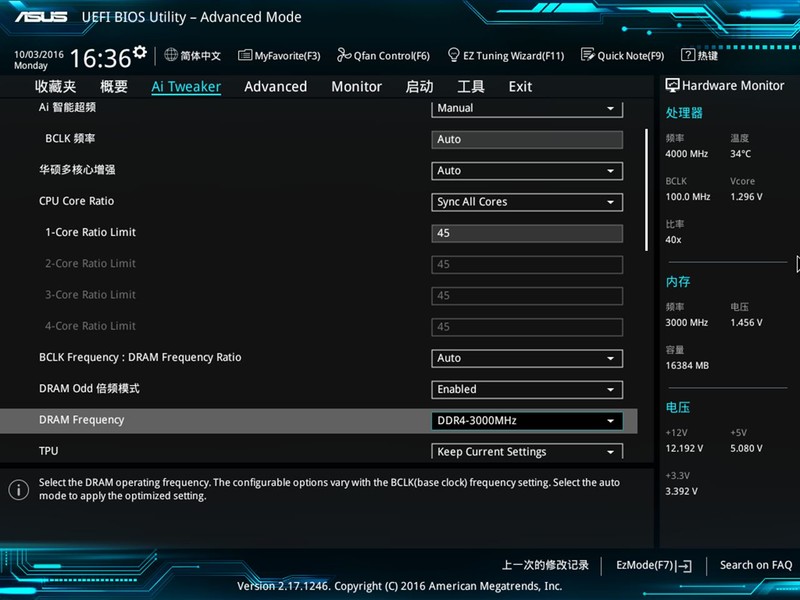Switch to the 概要 main tab
The image size is (800, 600).
[x=113, y=86]
